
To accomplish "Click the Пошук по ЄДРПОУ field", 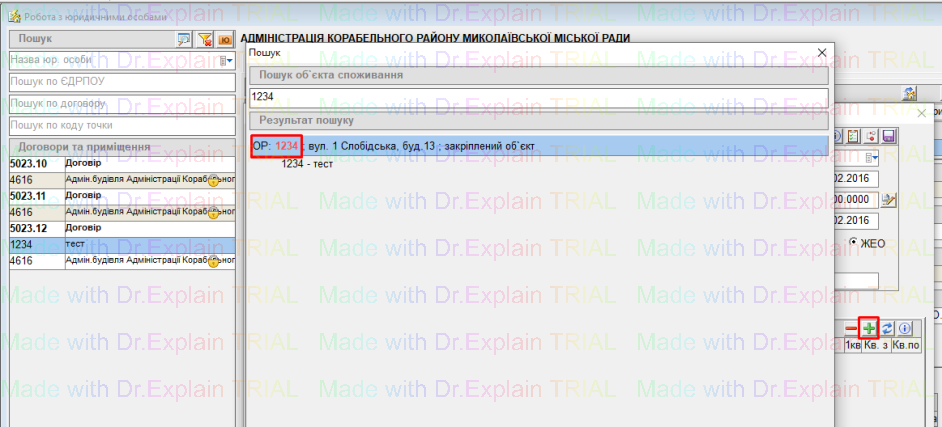I will tap(121, 82).
